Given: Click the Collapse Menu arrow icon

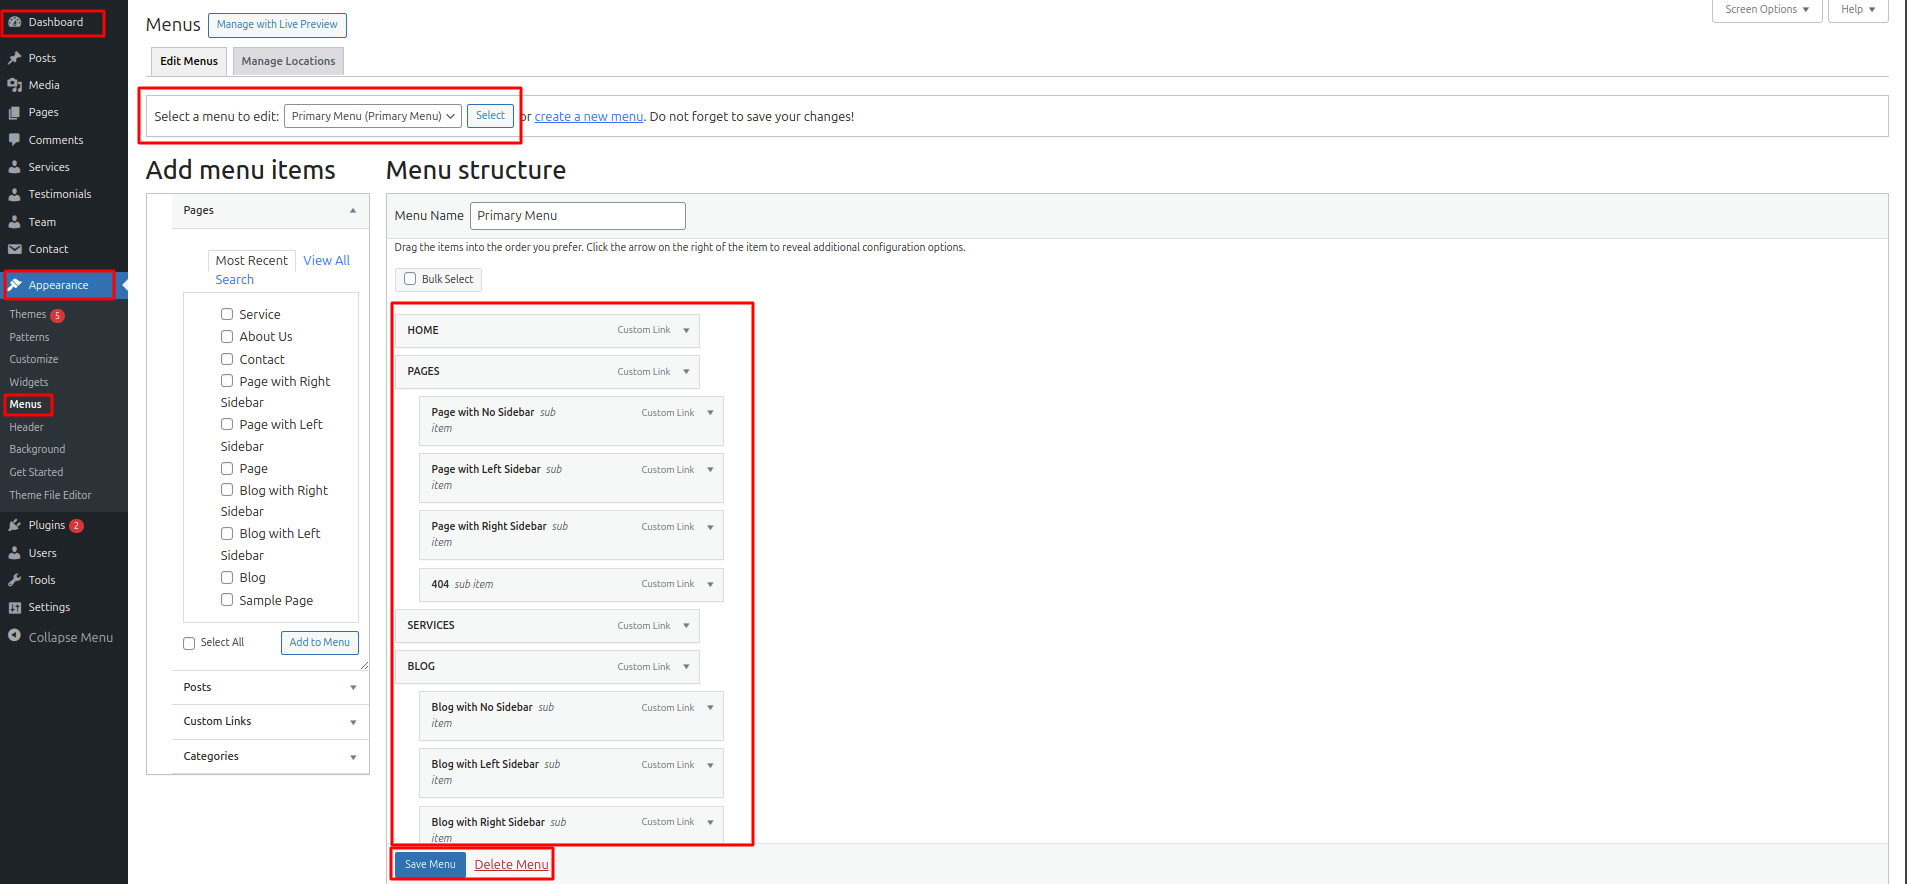Looking at the screenshot, I should 15,636.
